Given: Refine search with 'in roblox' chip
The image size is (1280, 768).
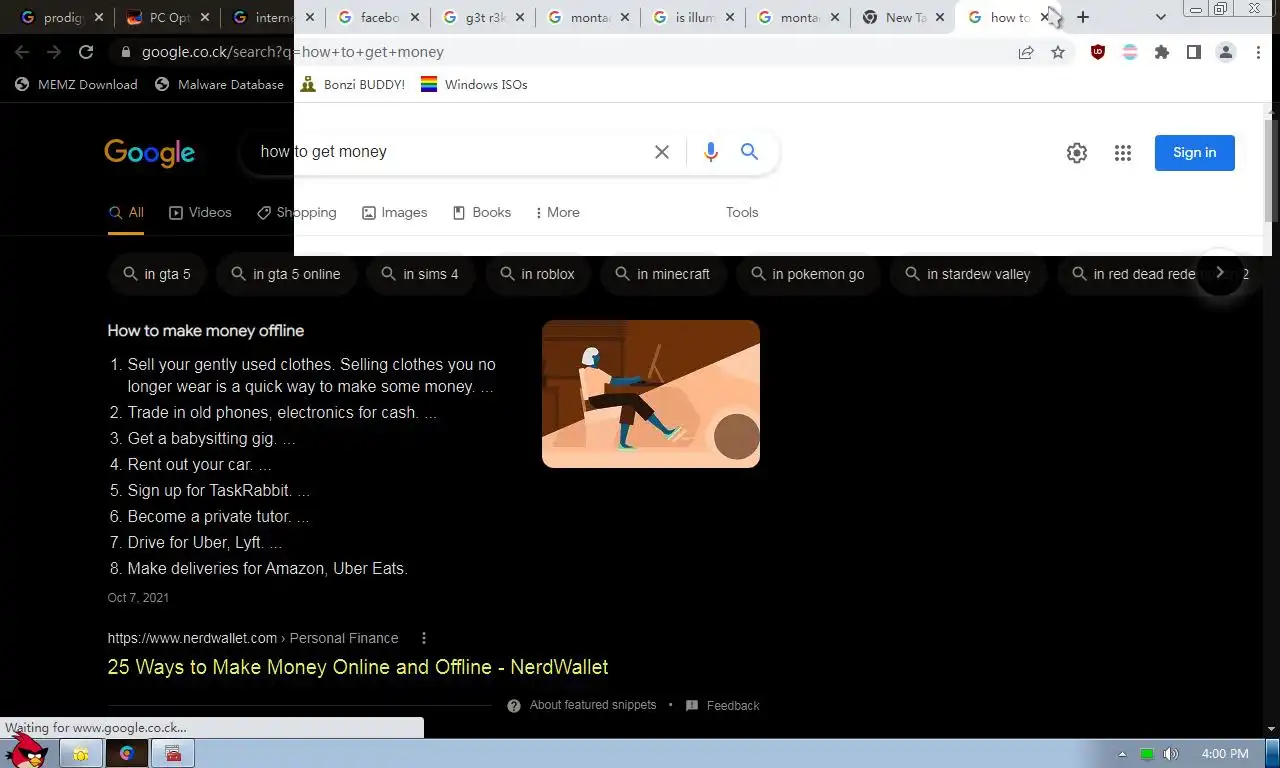Looking at the screenshot, I should tap(538, 274).
